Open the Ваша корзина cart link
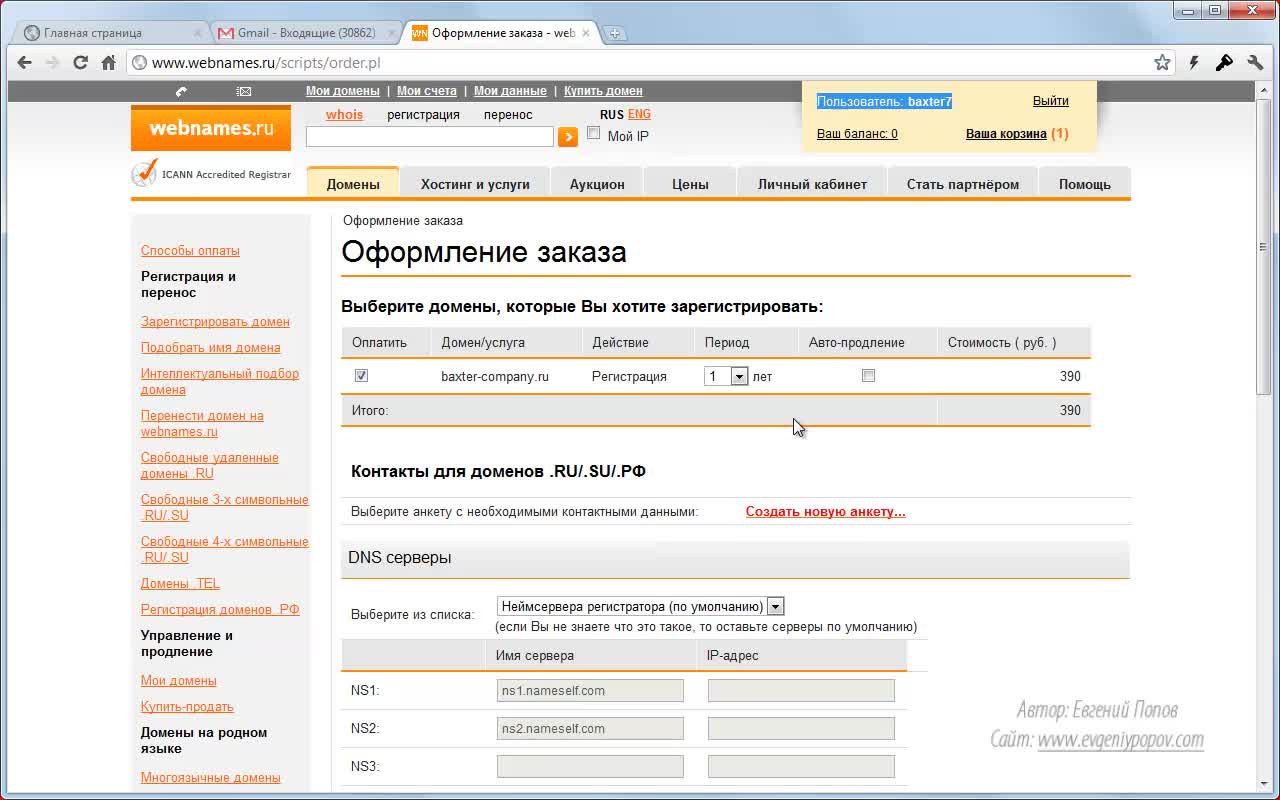The height and width of the screenshot is (800, 1280). [1006, 134]
